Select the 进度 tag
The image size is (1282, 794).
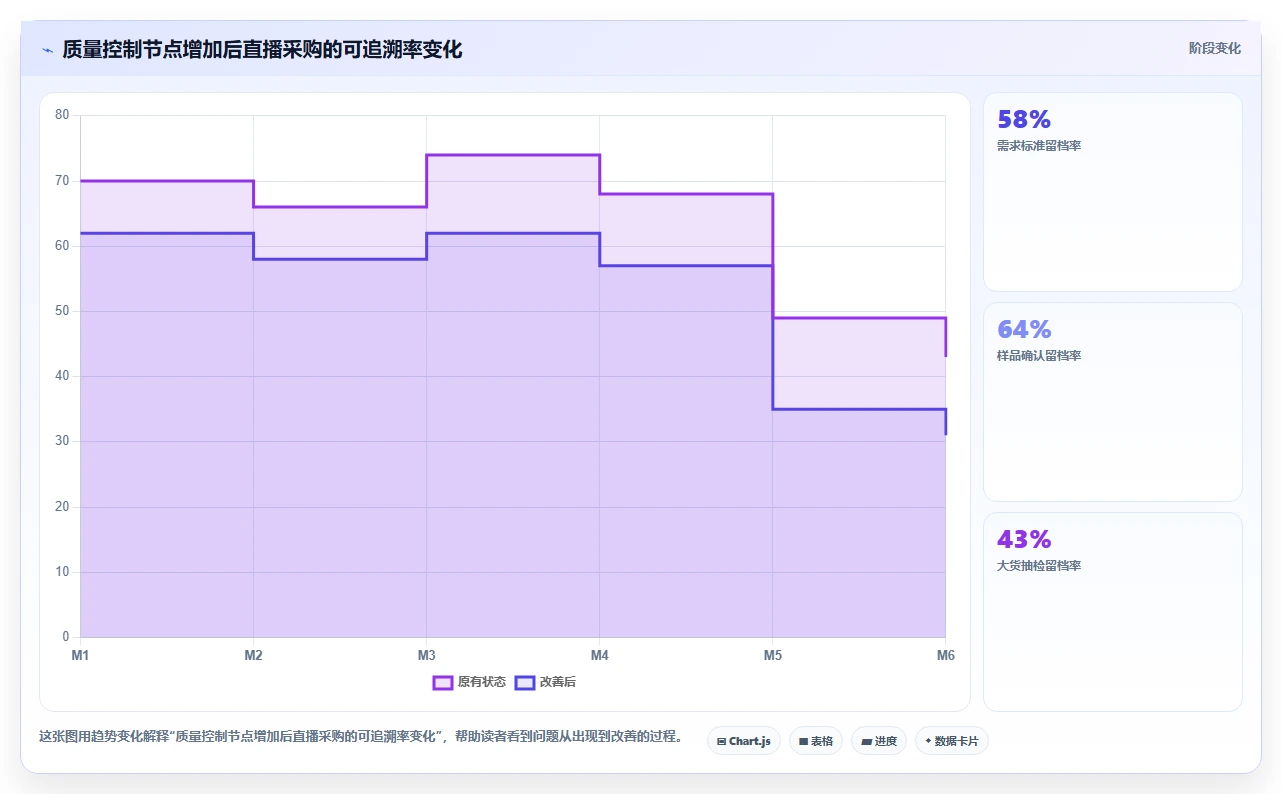[x=879, y=741]
